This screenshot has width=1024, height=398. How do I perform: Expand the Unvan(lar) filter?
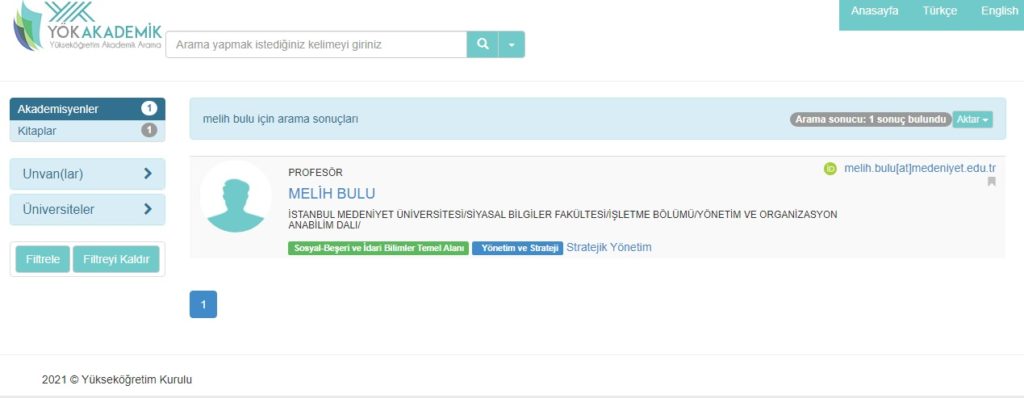click(x=88, y=174)
